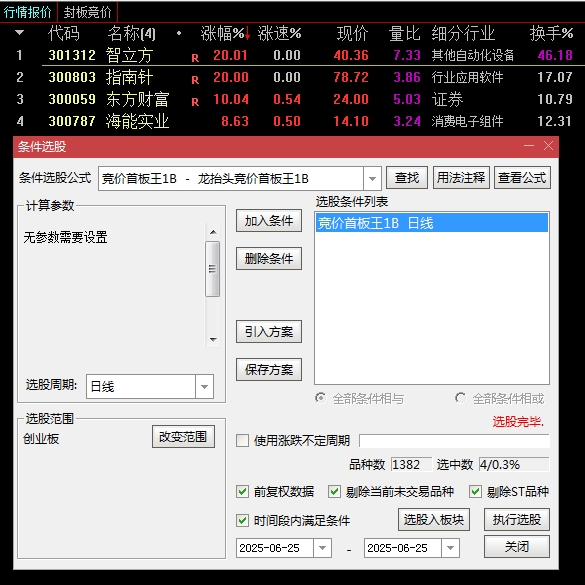Click the dot icon after 名称(4)
This screenshot has height=585, width=585.
click(179, 33)
